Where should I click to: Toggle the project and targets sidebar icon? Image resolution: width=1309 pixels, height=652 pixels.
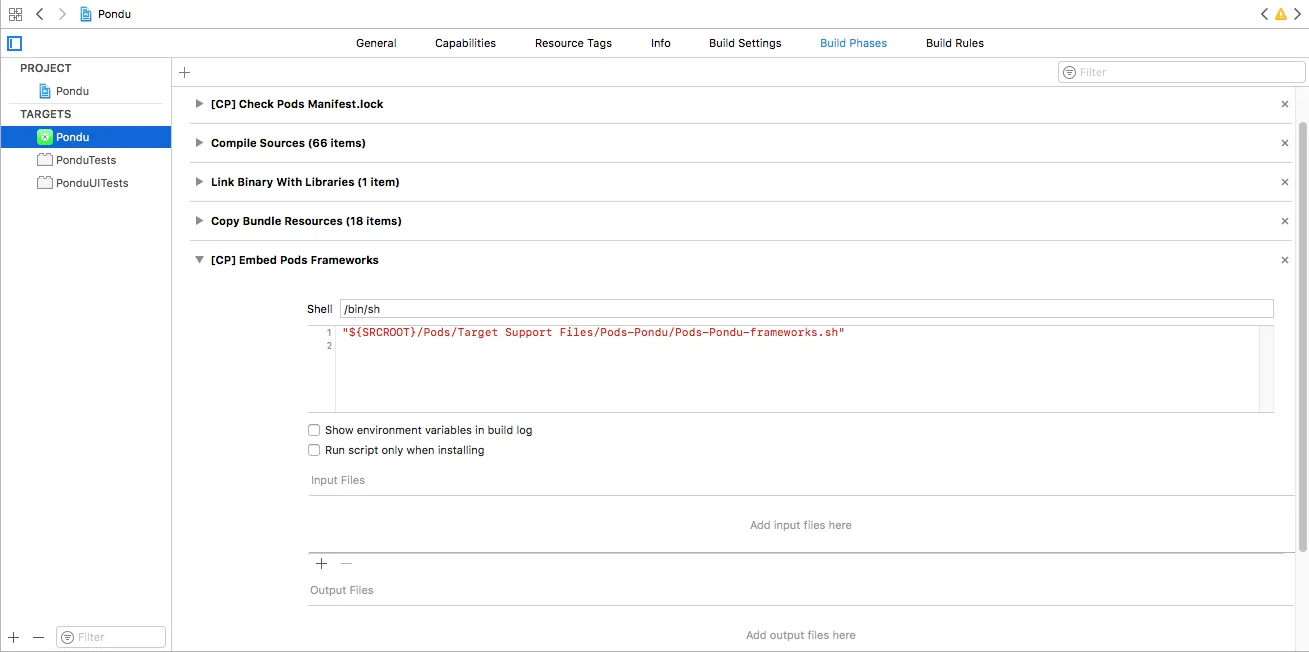[x=14, y=43]
